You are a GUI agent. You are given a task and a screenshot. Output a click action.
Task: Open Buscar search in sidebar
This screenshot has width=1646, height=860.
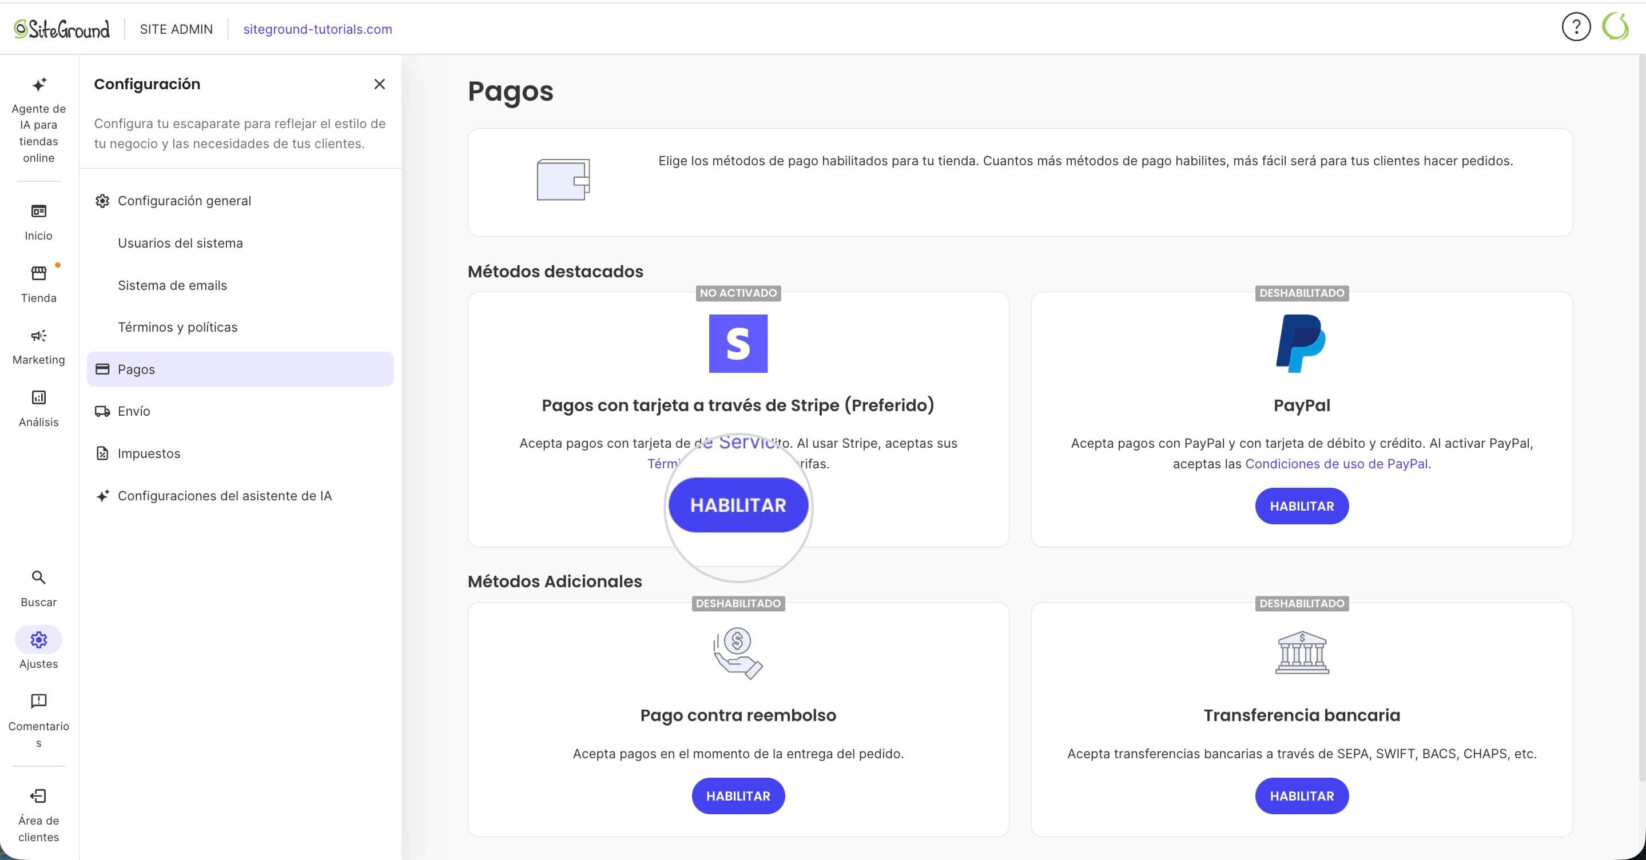pyautogui.click(x=39, y=588)
